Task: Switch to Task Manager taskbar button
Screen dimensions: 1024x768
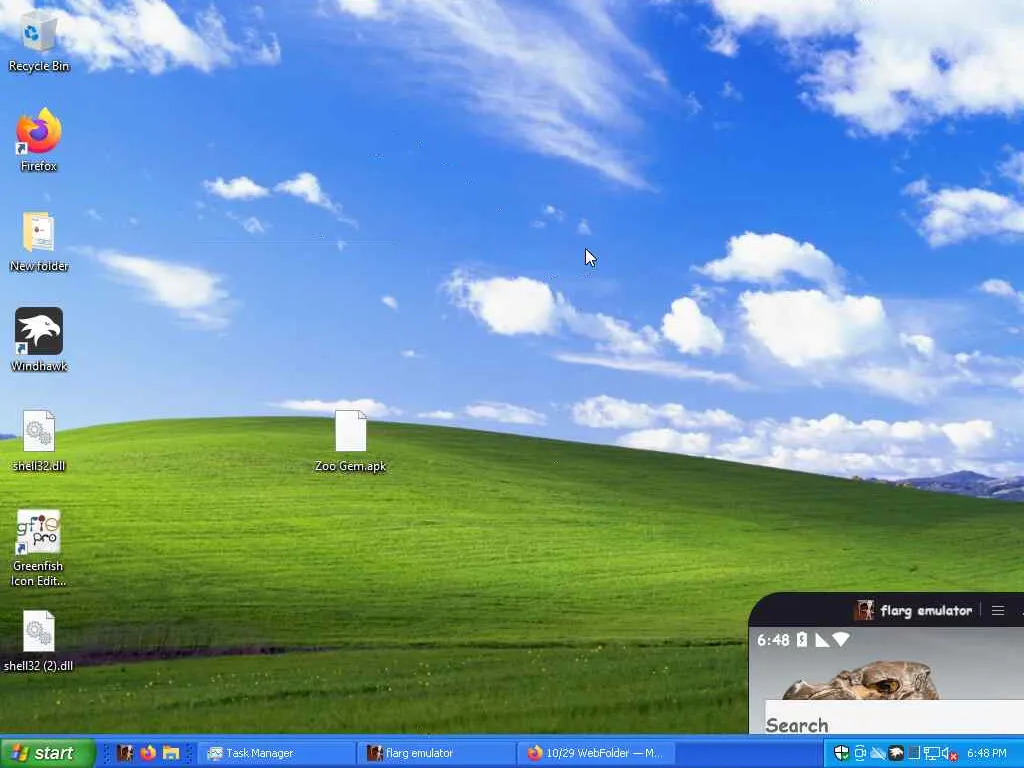Action: (x=277, y=753)
